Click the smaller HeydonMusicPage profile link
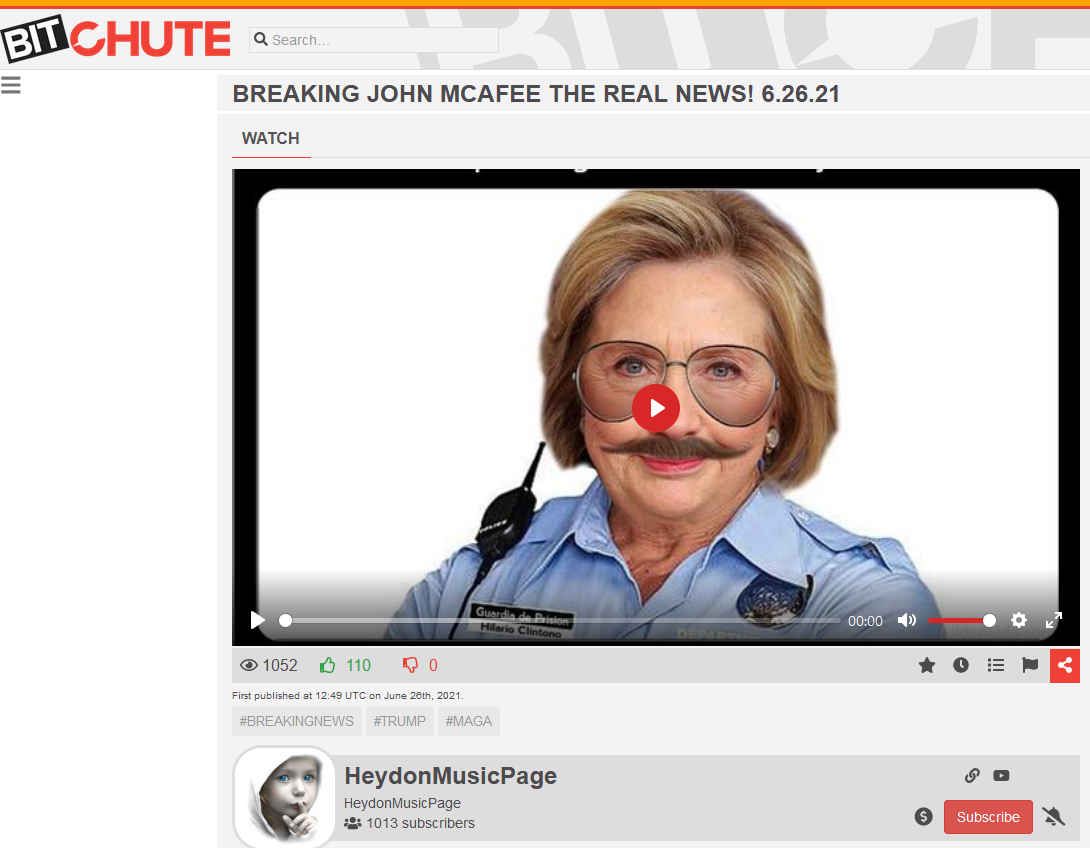 (402, 803)
